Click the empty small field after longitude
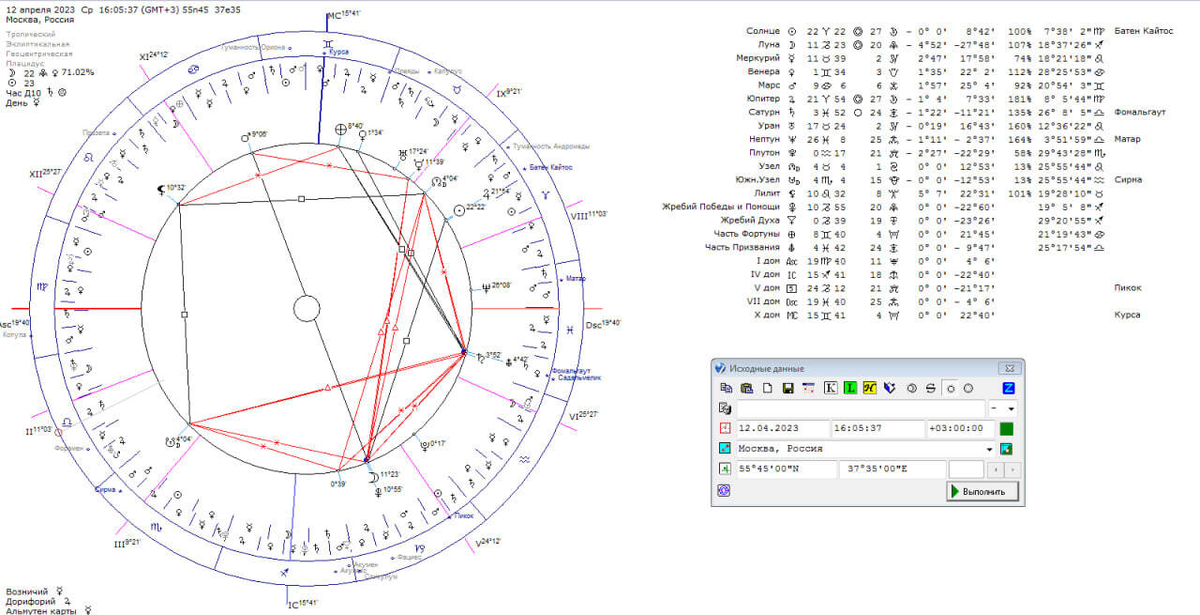The height and width of the screenshot is (615, 1200). click(966, 469)
